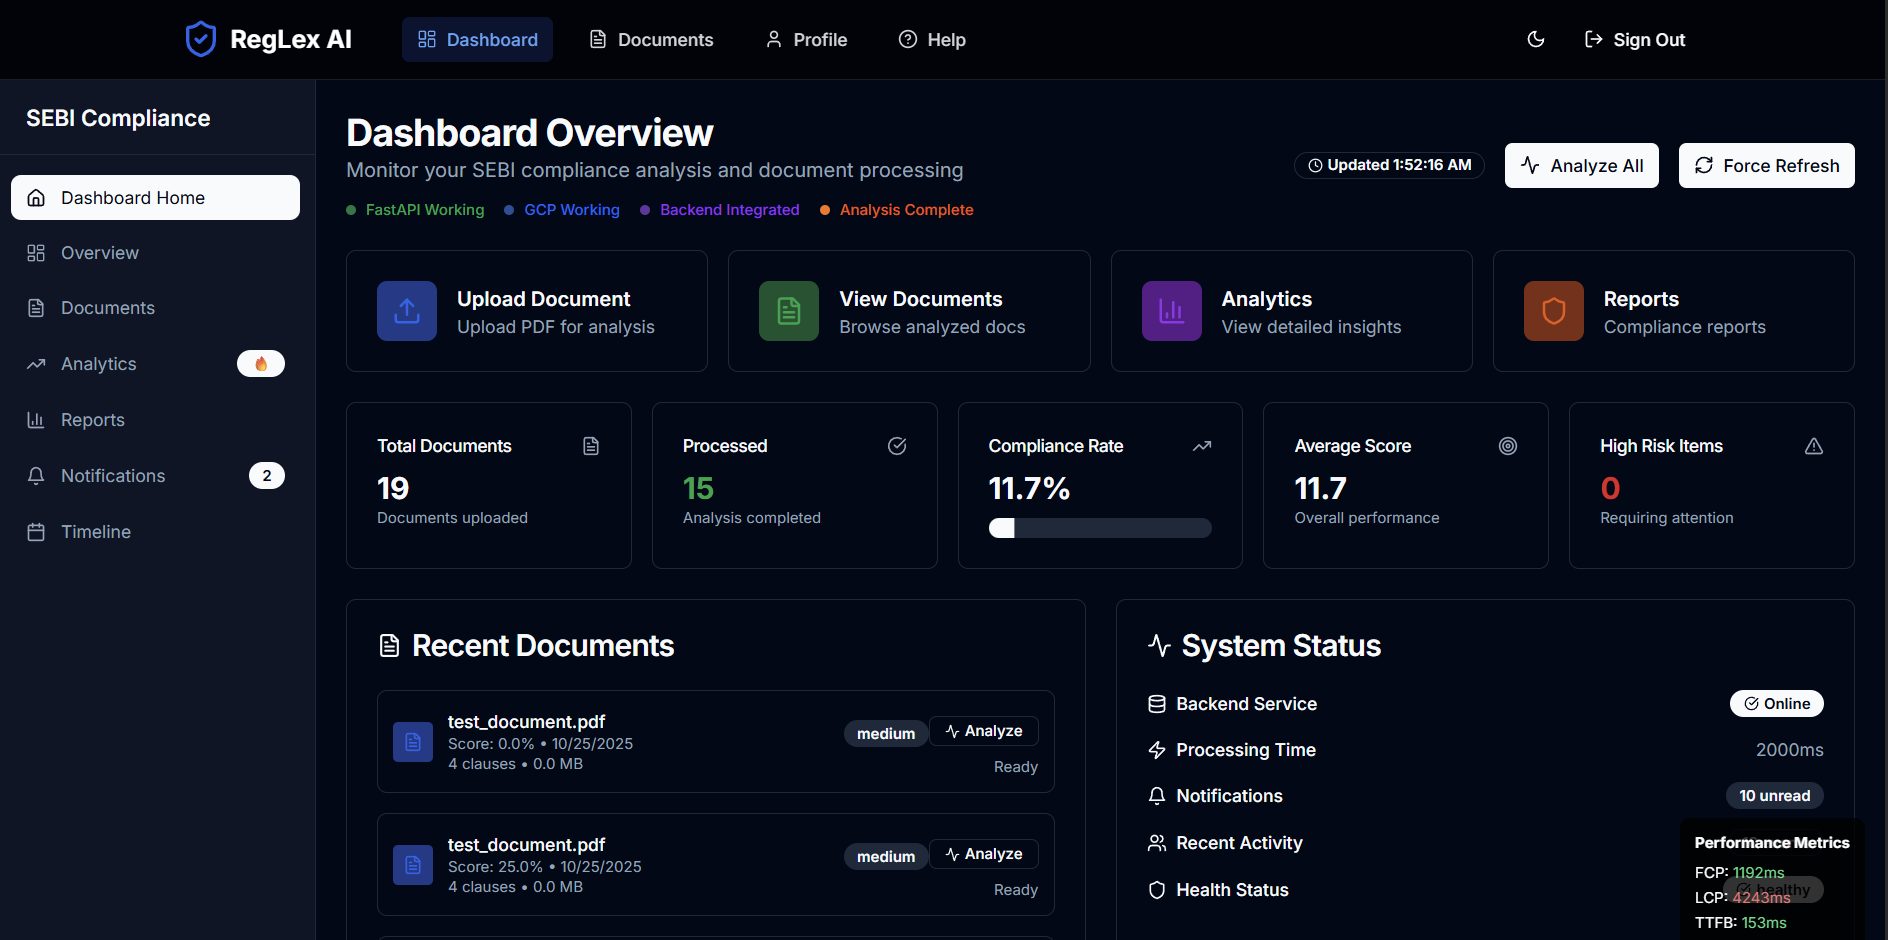This screenshot has width=1888, height=940.
Task: Click the orange Reports shield icon
Action: 1553,311
